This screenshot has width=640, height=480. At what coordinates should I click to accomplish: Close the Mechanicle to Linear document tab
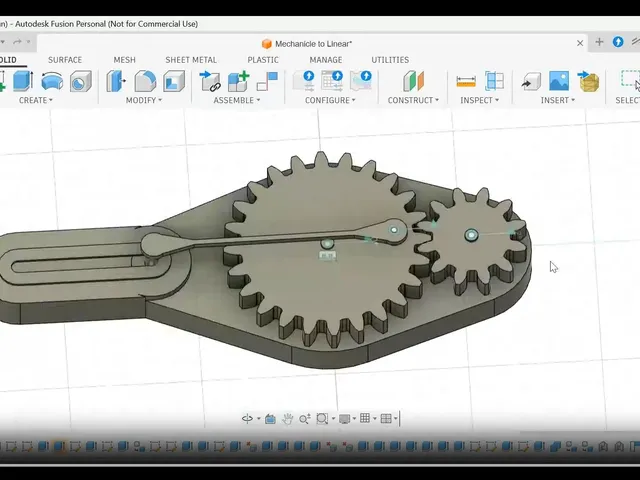[580, 43]
